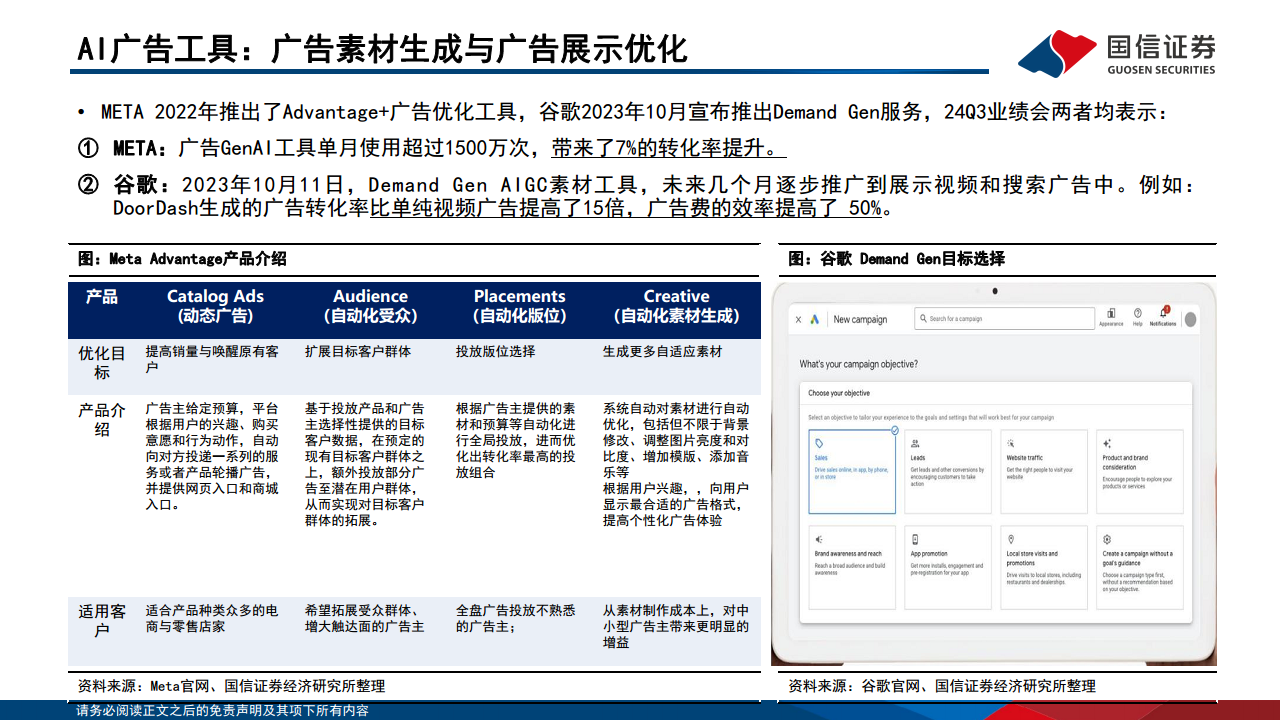Click the GUOSEN SECURITIES English text

pyautogui.click(x=1162, y=70)
